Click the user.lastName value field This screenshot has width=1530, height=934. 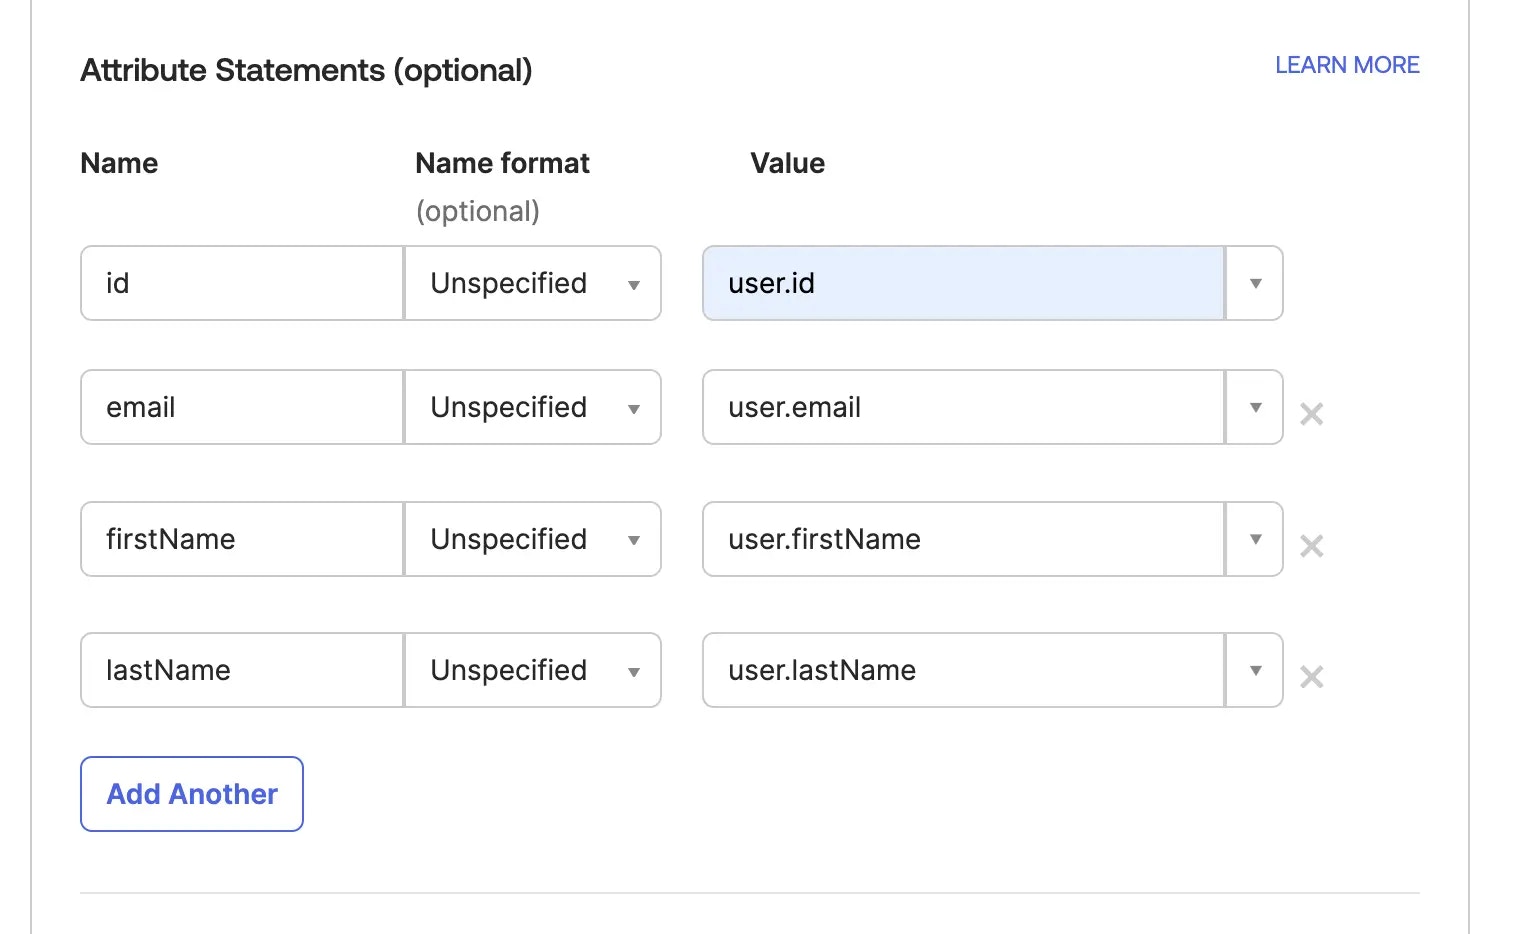pos(964,670)
